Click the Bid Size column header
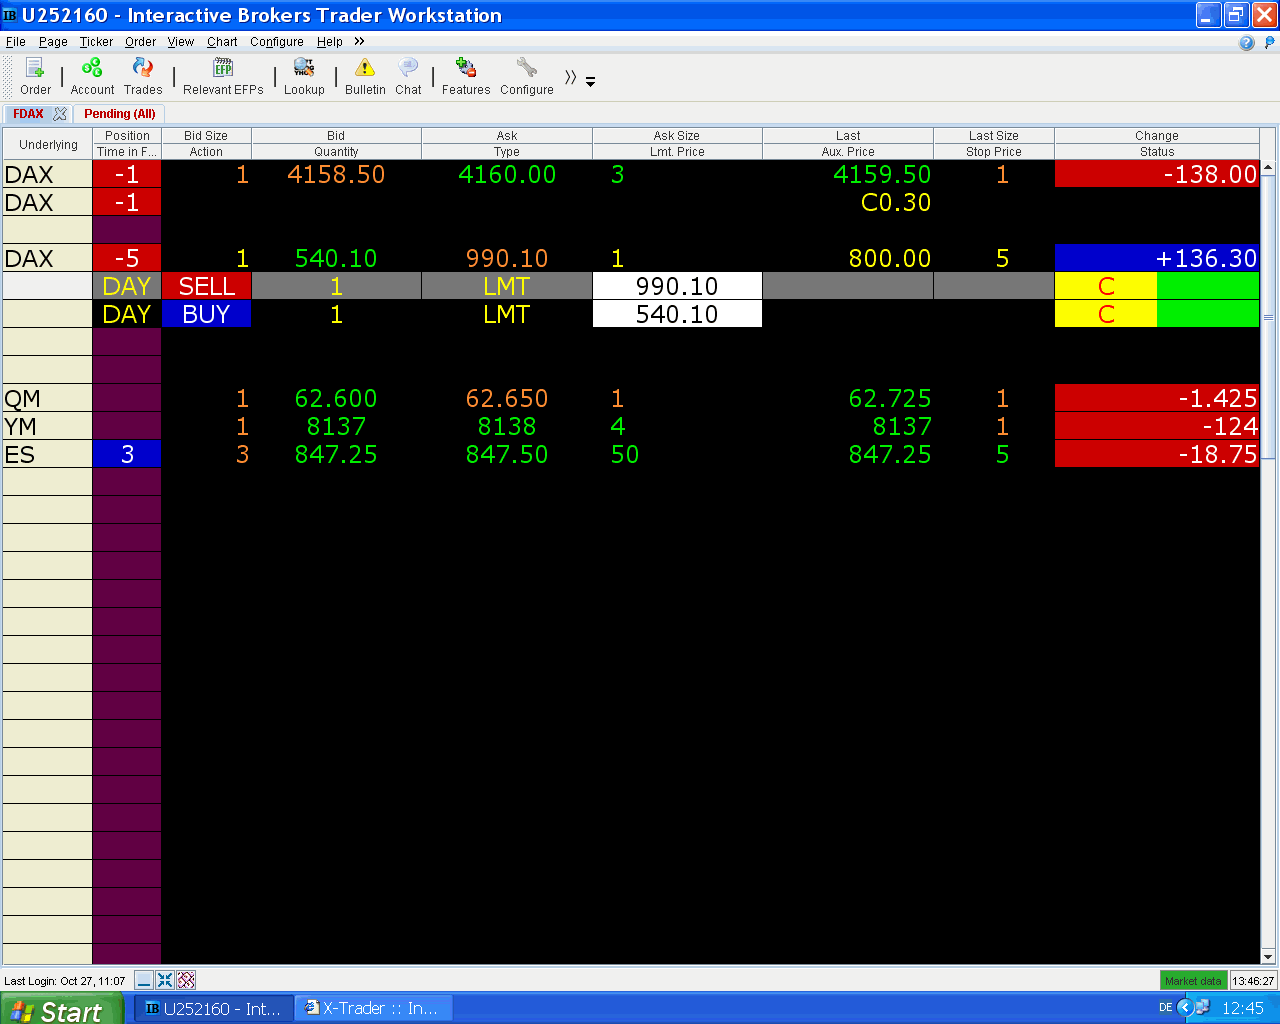The image size is (1280, 1024). pos(206,136)
